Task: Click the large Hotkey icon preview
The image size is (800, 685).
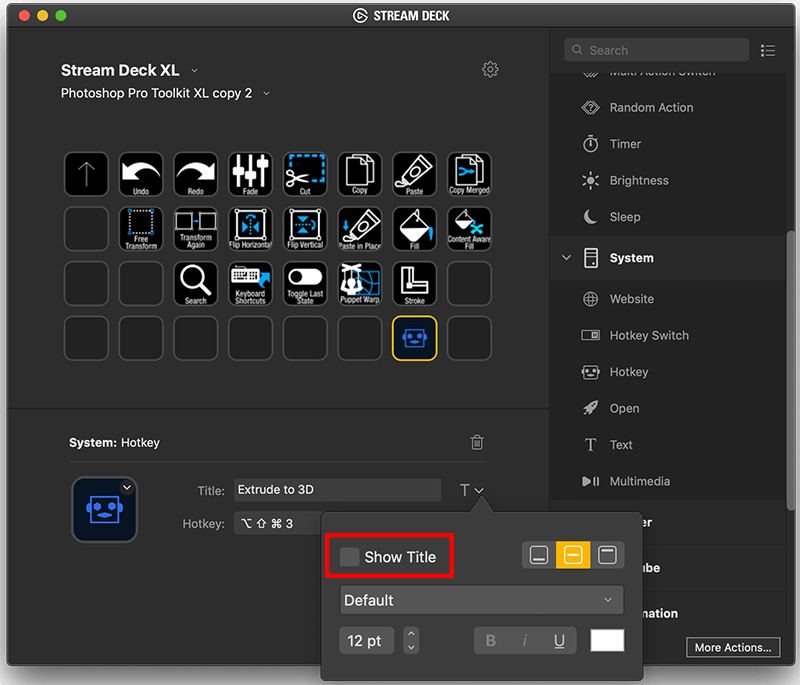Action: tap(105, 510)
